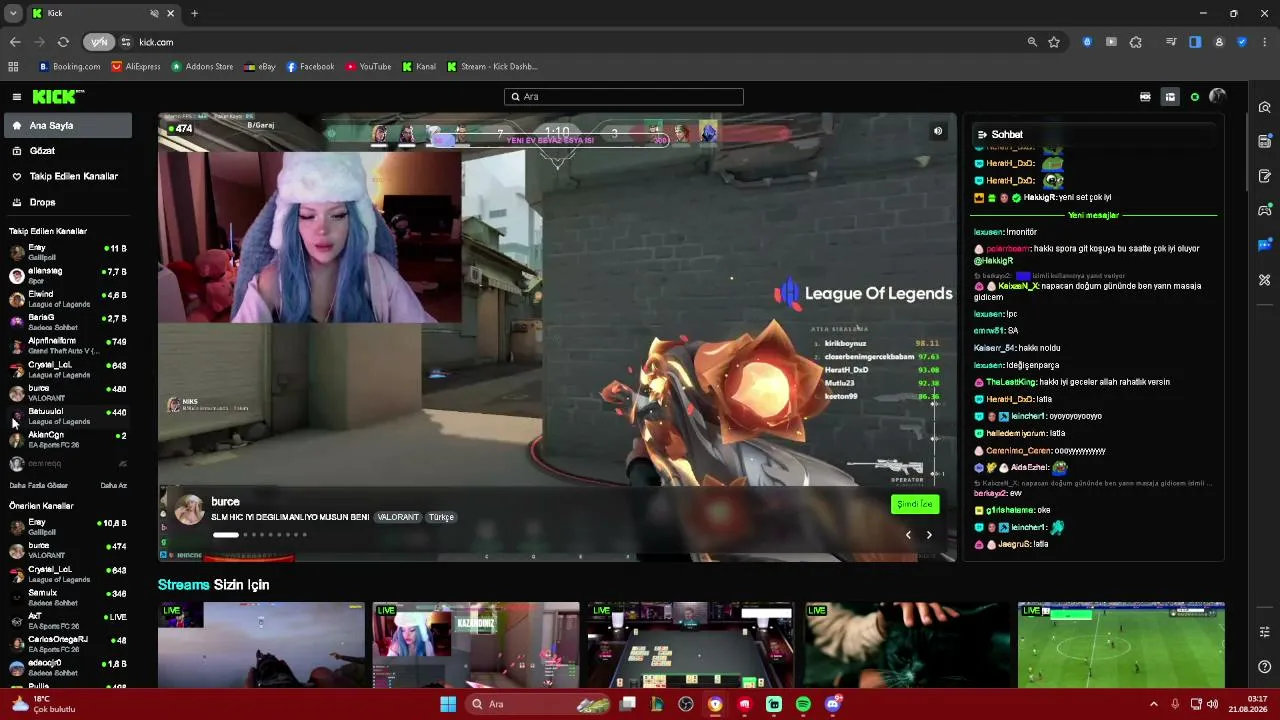This screenshot has height=720, width=1280.
Task: Open the football pitch stream thumbnail
Action: (1121, 645)
